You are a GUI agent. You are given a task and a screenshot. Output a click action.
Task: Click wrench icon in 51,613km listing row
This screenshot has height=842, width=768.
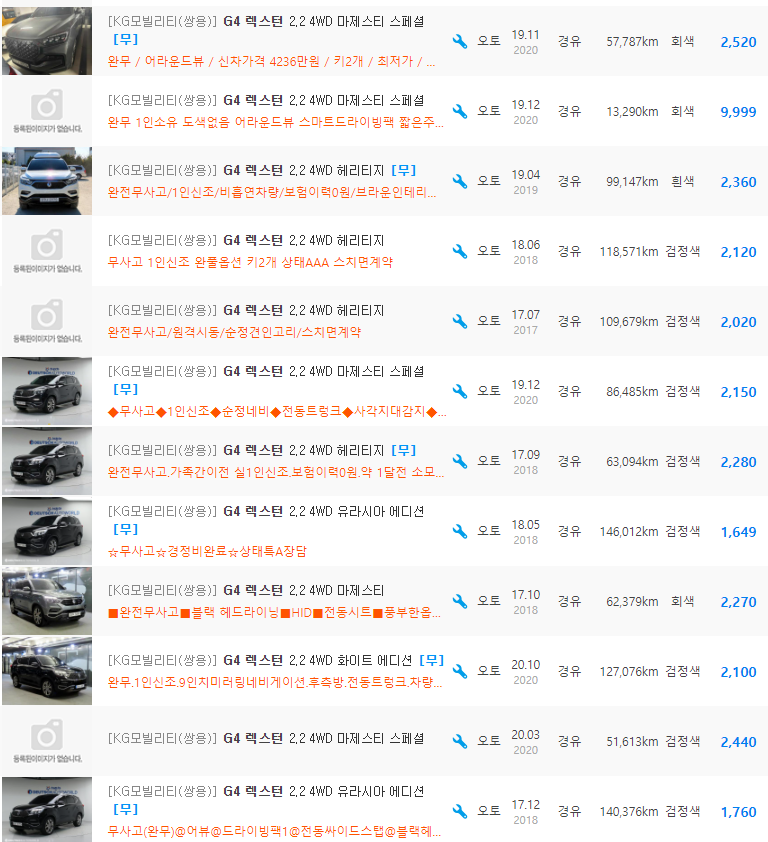pos(460,741)
